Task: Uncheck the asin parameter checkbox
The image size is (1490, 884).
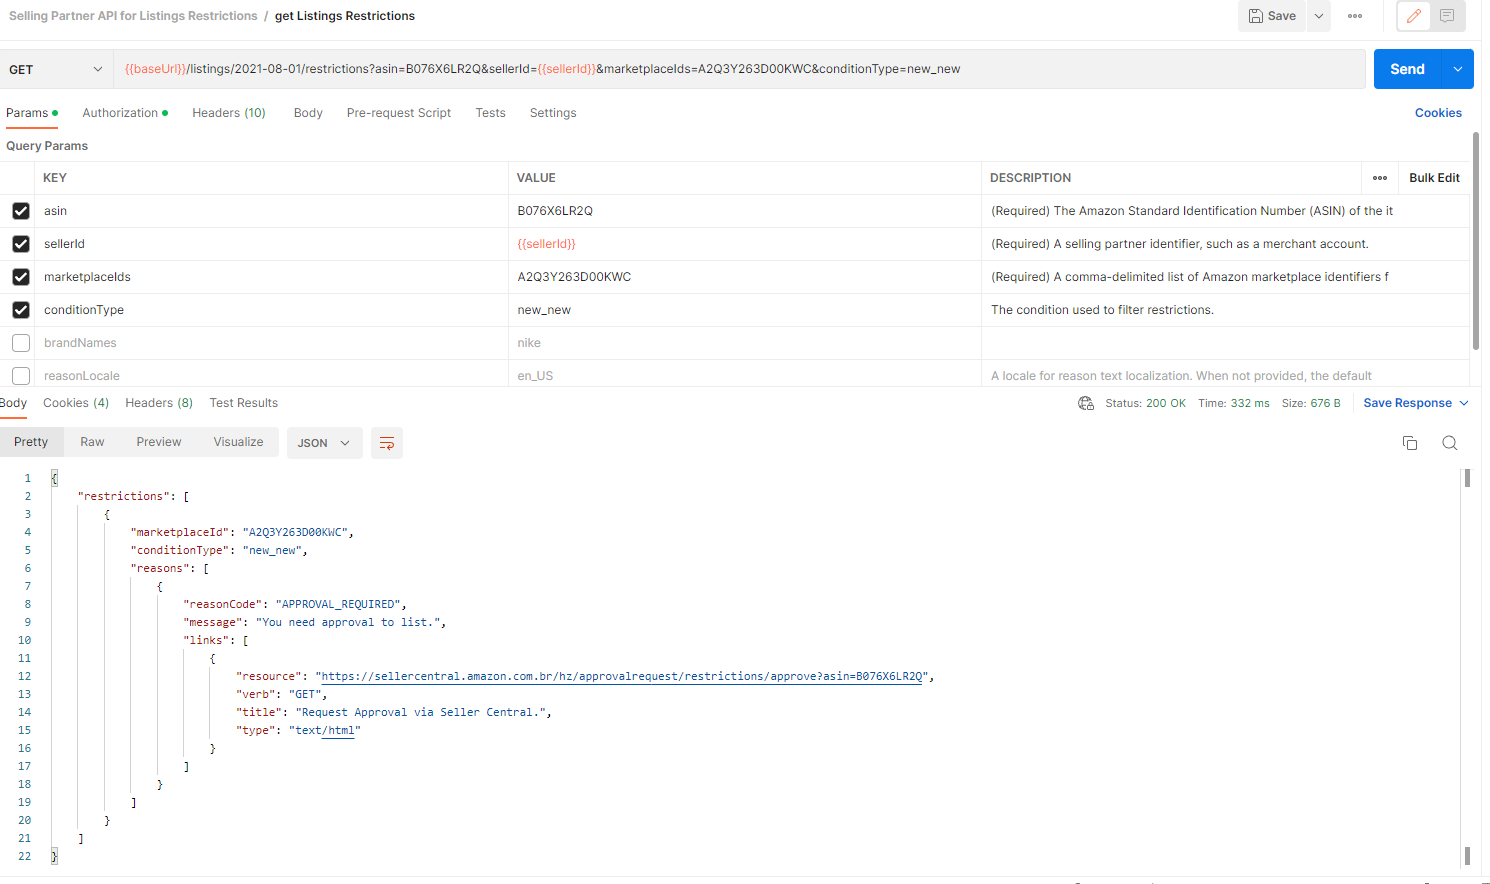Action: (x=21, y=211)
